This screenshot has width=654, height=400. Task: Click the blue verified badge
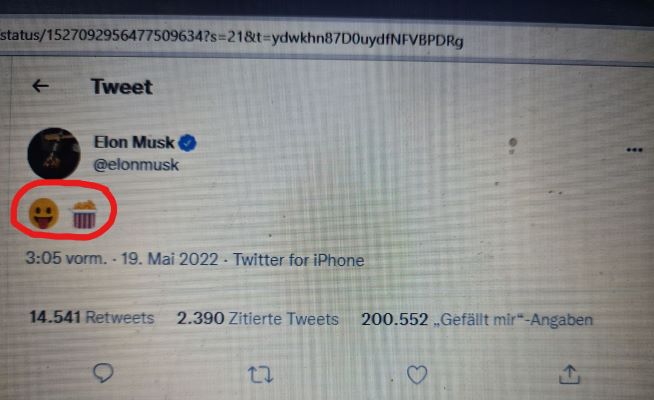coord(188,143)
